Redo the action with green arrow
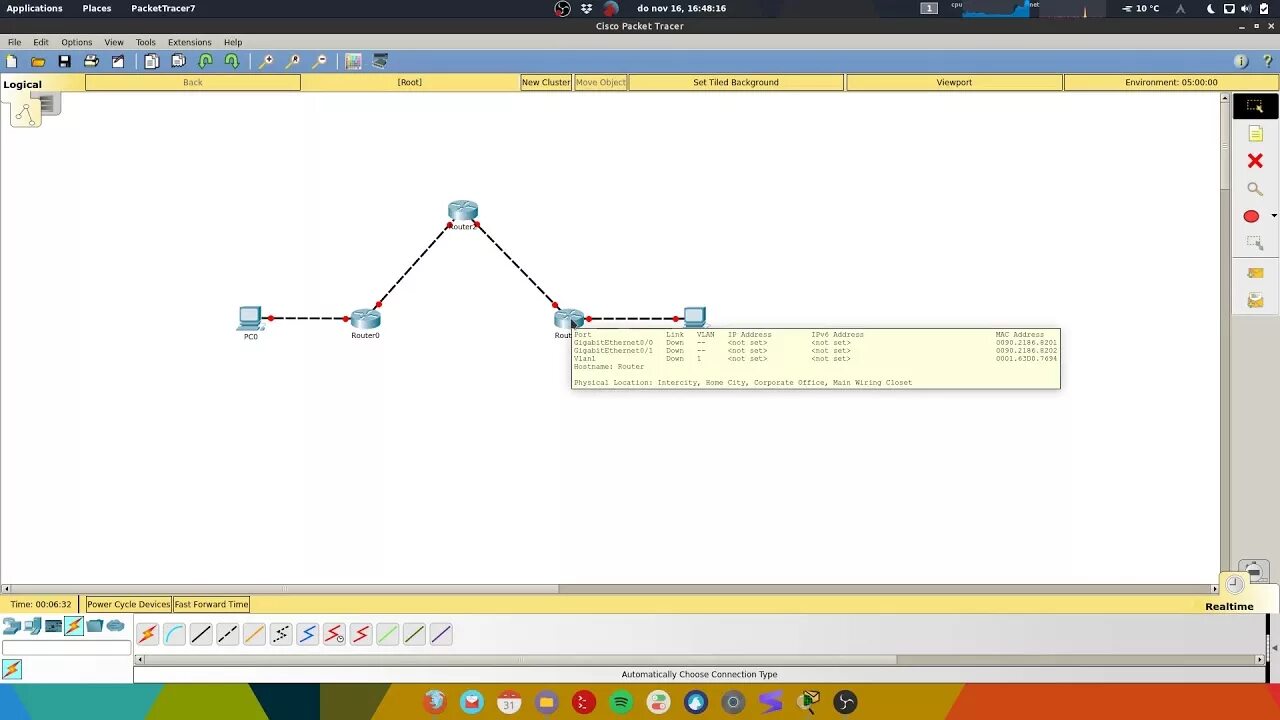This screenshot has height=720, width=1280. [232, 61]
